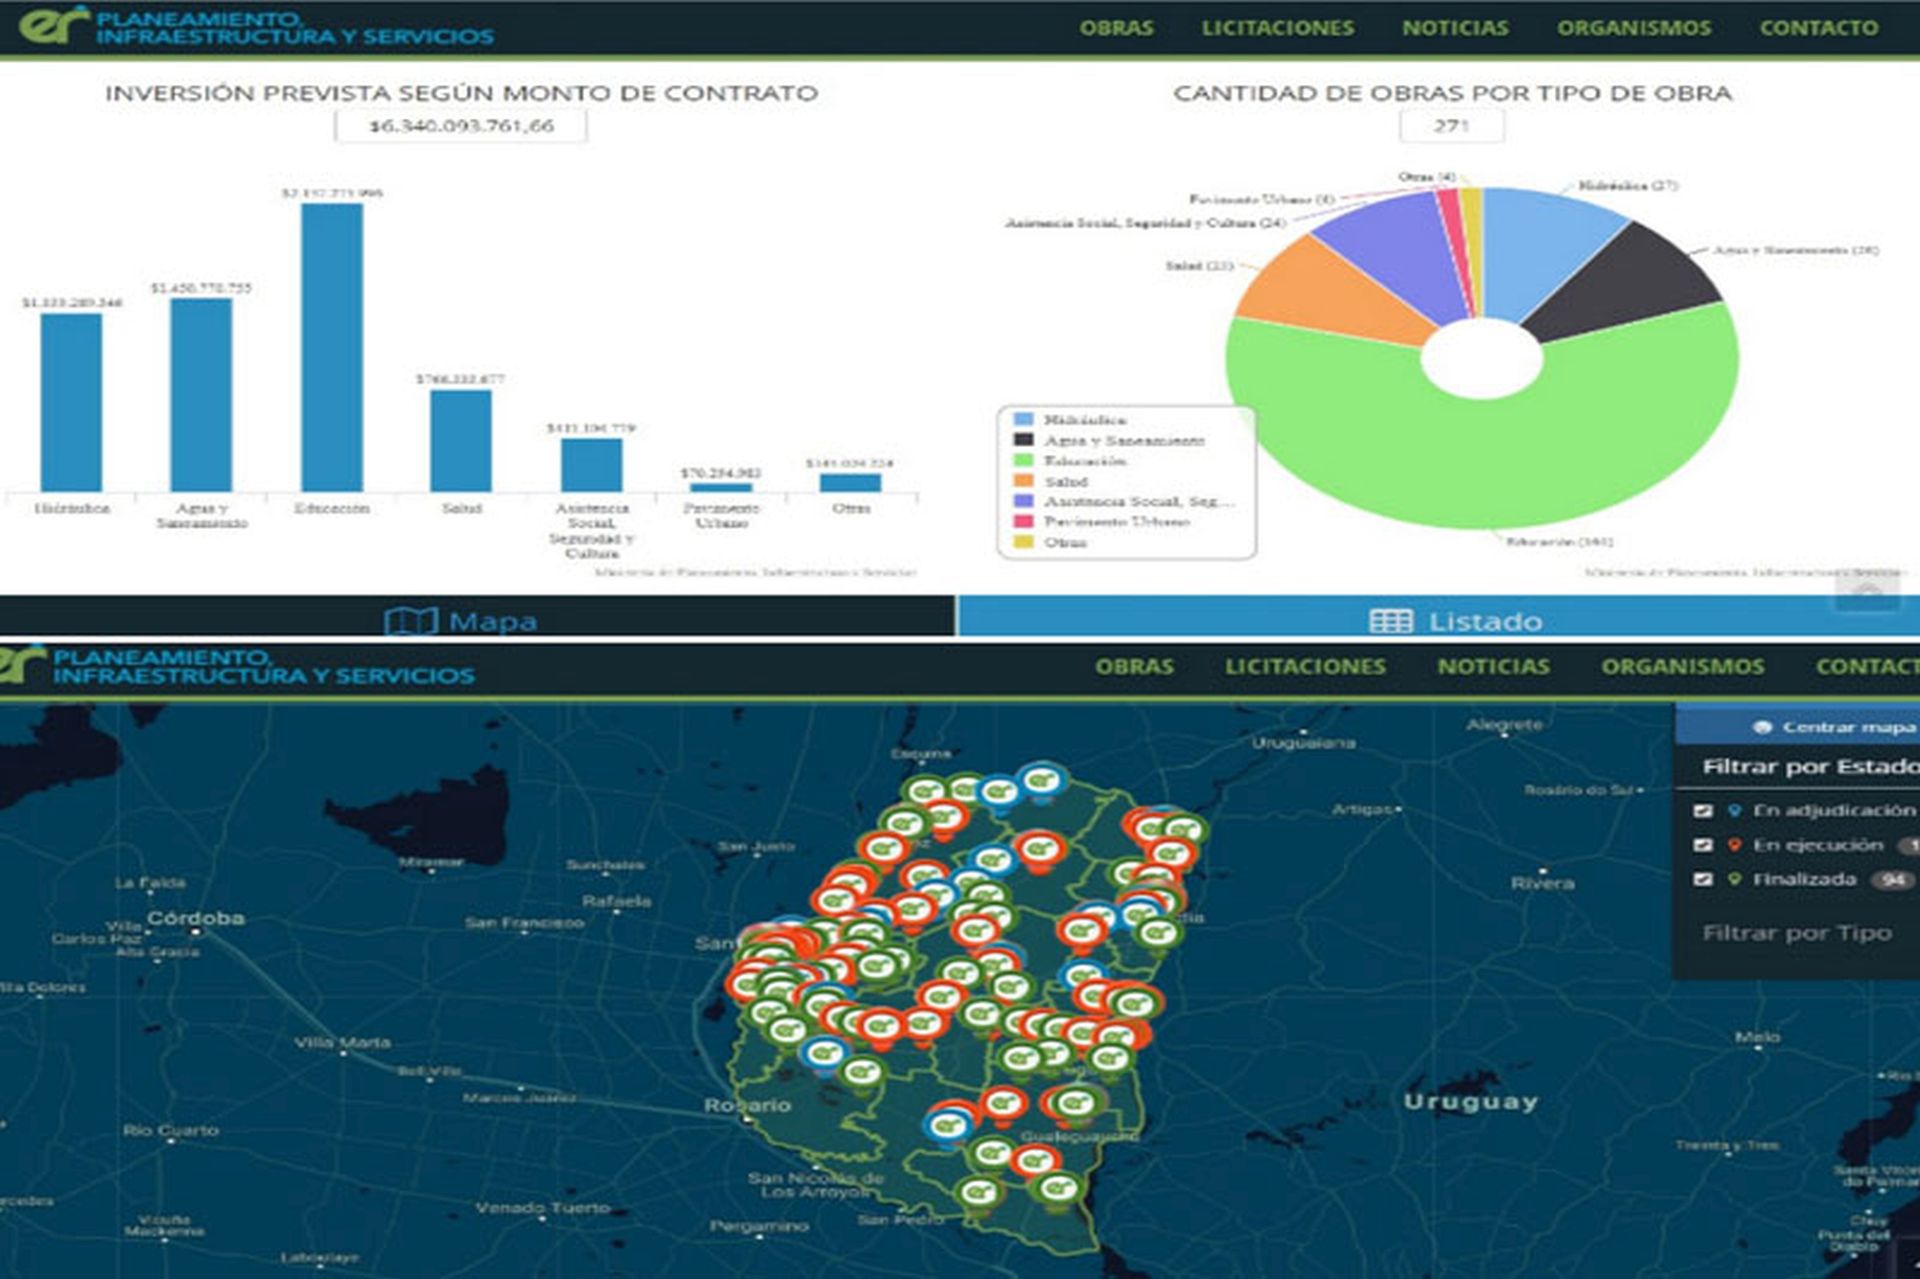Click the ER logo in top header
Screen dimensions: 1920x1279
click(x=52, y=25)
